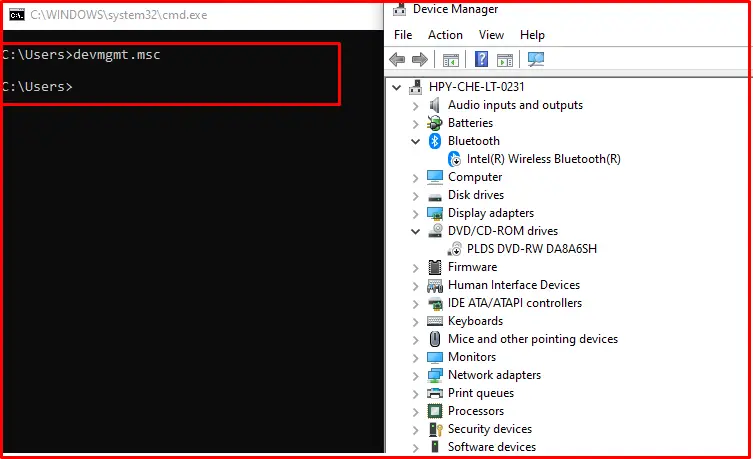The width and height of the screenshot is (753, 459).
Task: Collapse the Bluetooth category
Action: [x=415, y=142]
